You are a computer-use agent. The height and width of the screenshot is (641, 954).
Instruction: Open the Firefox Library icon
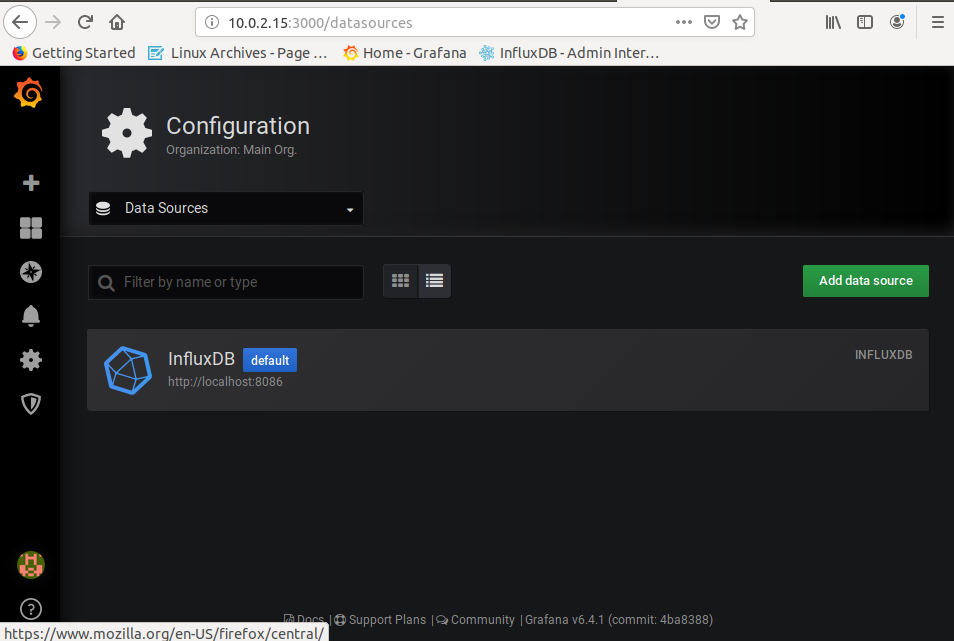coord(833,23)
